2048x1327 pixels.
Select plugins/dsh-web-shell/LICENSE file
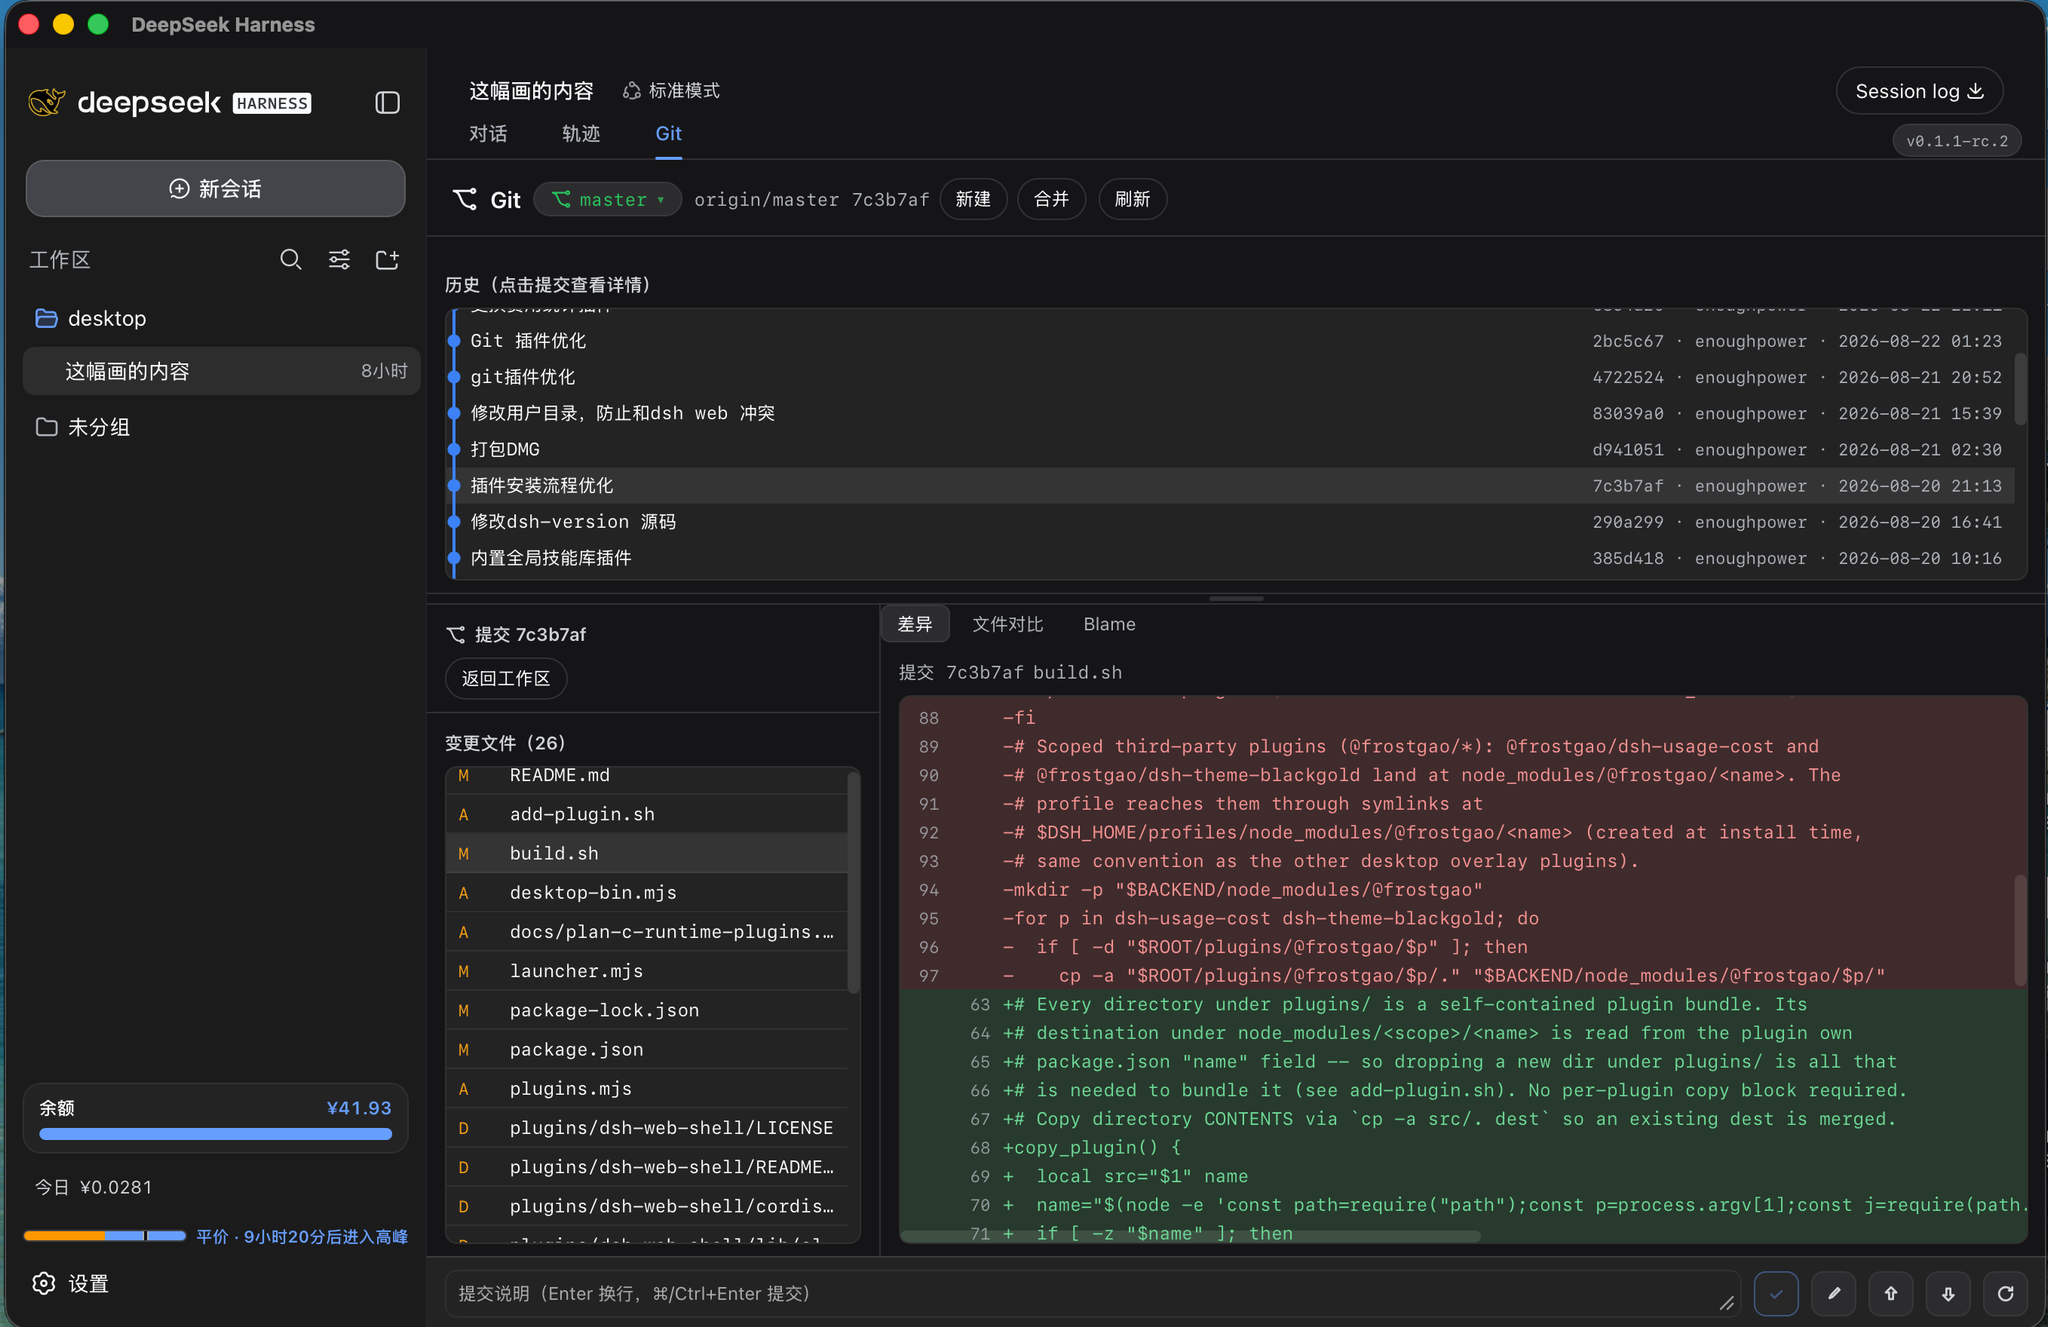(647, 1127)
